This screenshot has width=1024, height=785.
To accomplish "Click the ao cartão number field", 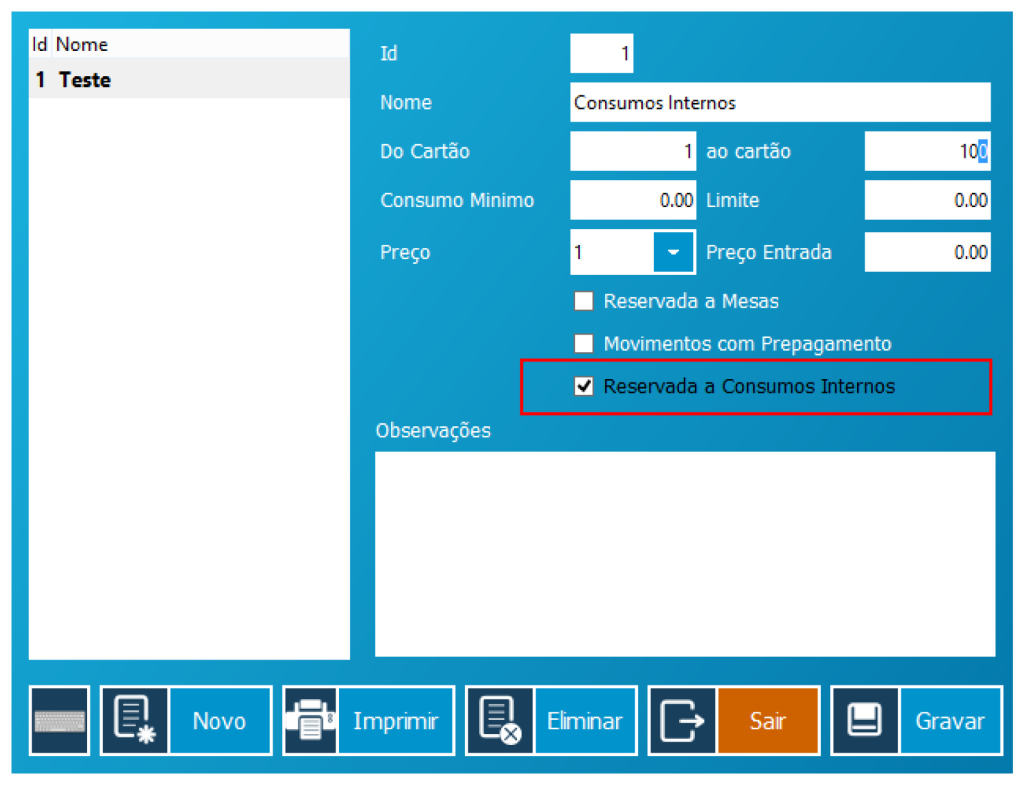I will pos(927,152).
